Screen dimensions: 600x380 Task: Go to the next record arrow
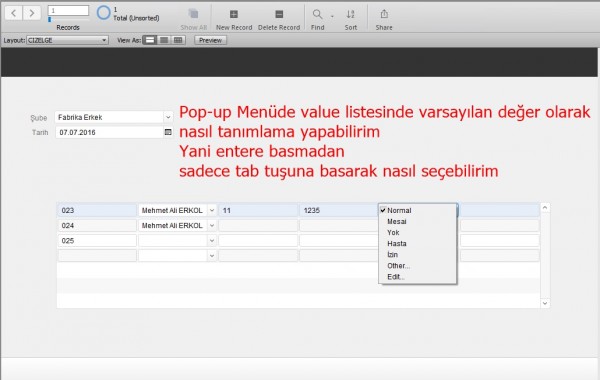[x=32, y=13]
